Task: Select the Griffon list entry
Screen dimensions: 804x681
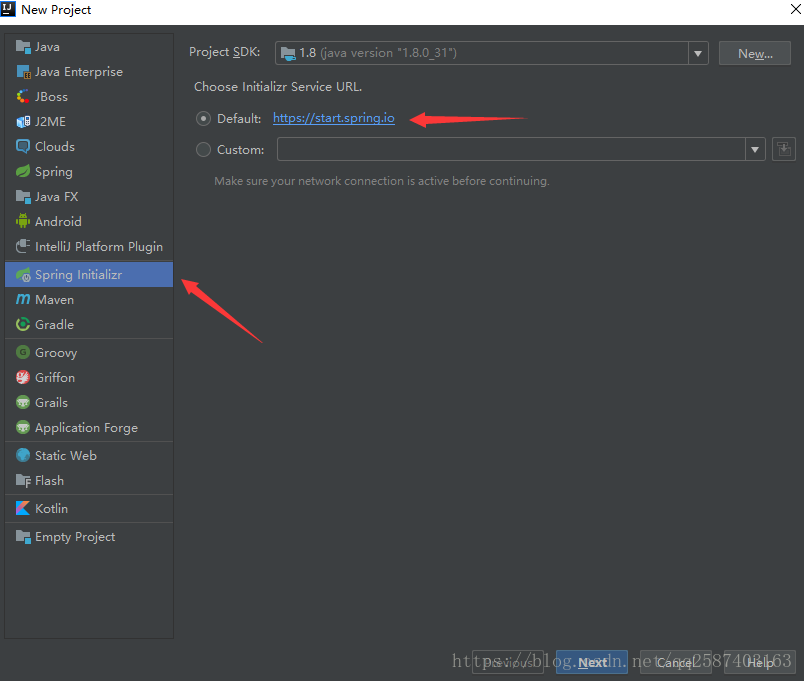Action: tap(89, 377)
